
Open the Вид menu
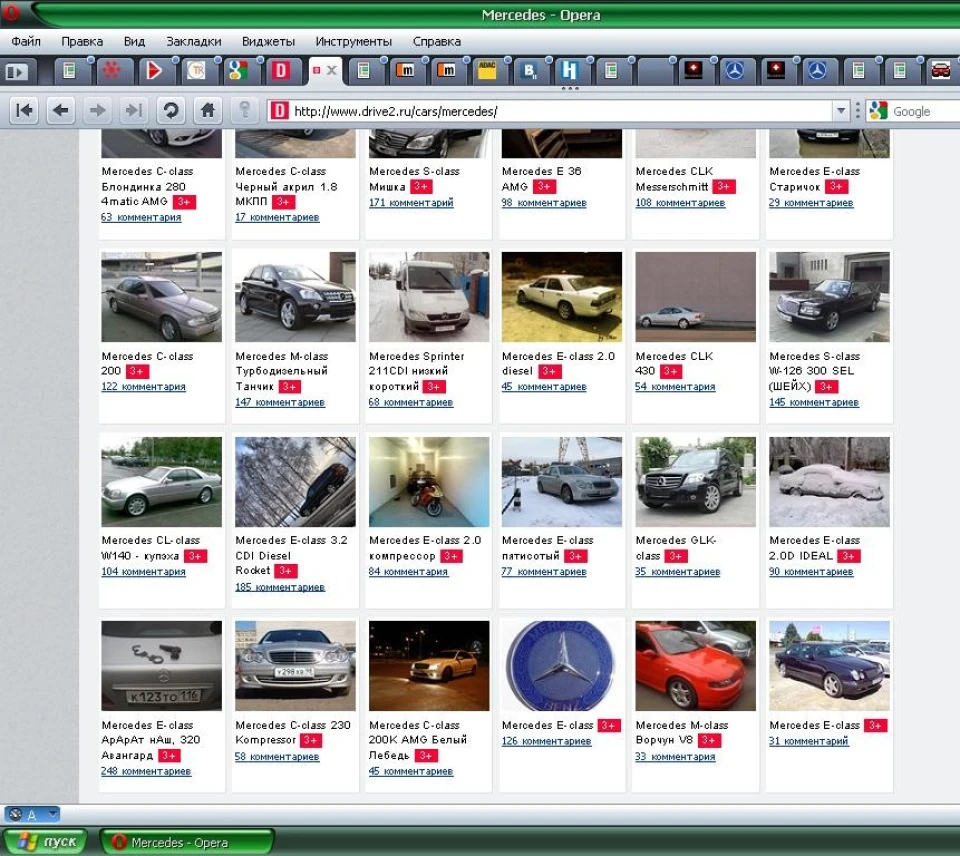(x=134, y=42)
